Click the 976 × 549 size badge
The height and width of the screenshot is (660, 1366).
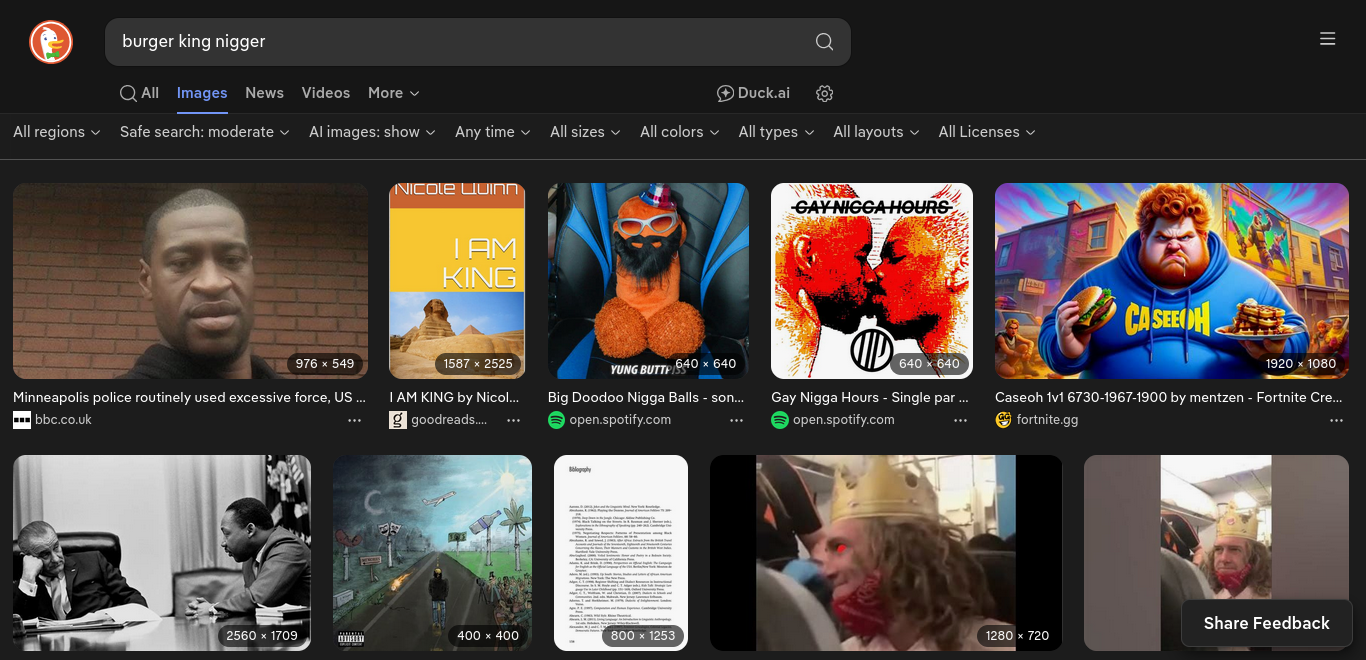pos(325,364)
